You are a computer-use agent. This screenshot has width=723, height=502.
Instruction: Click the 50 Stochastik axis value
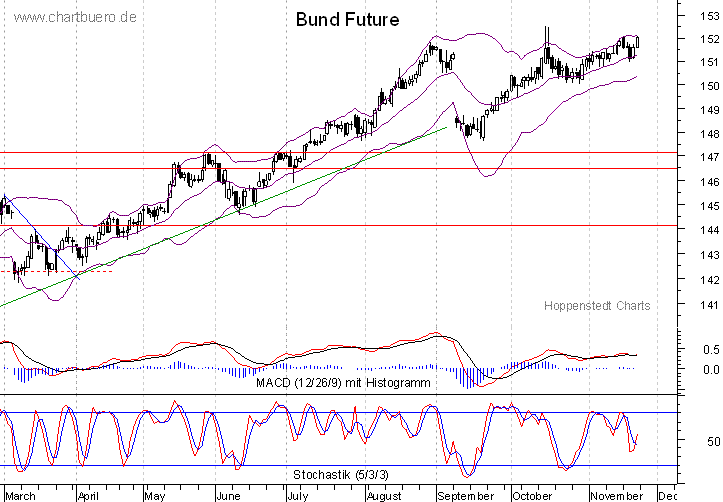[x=713, y=441]
